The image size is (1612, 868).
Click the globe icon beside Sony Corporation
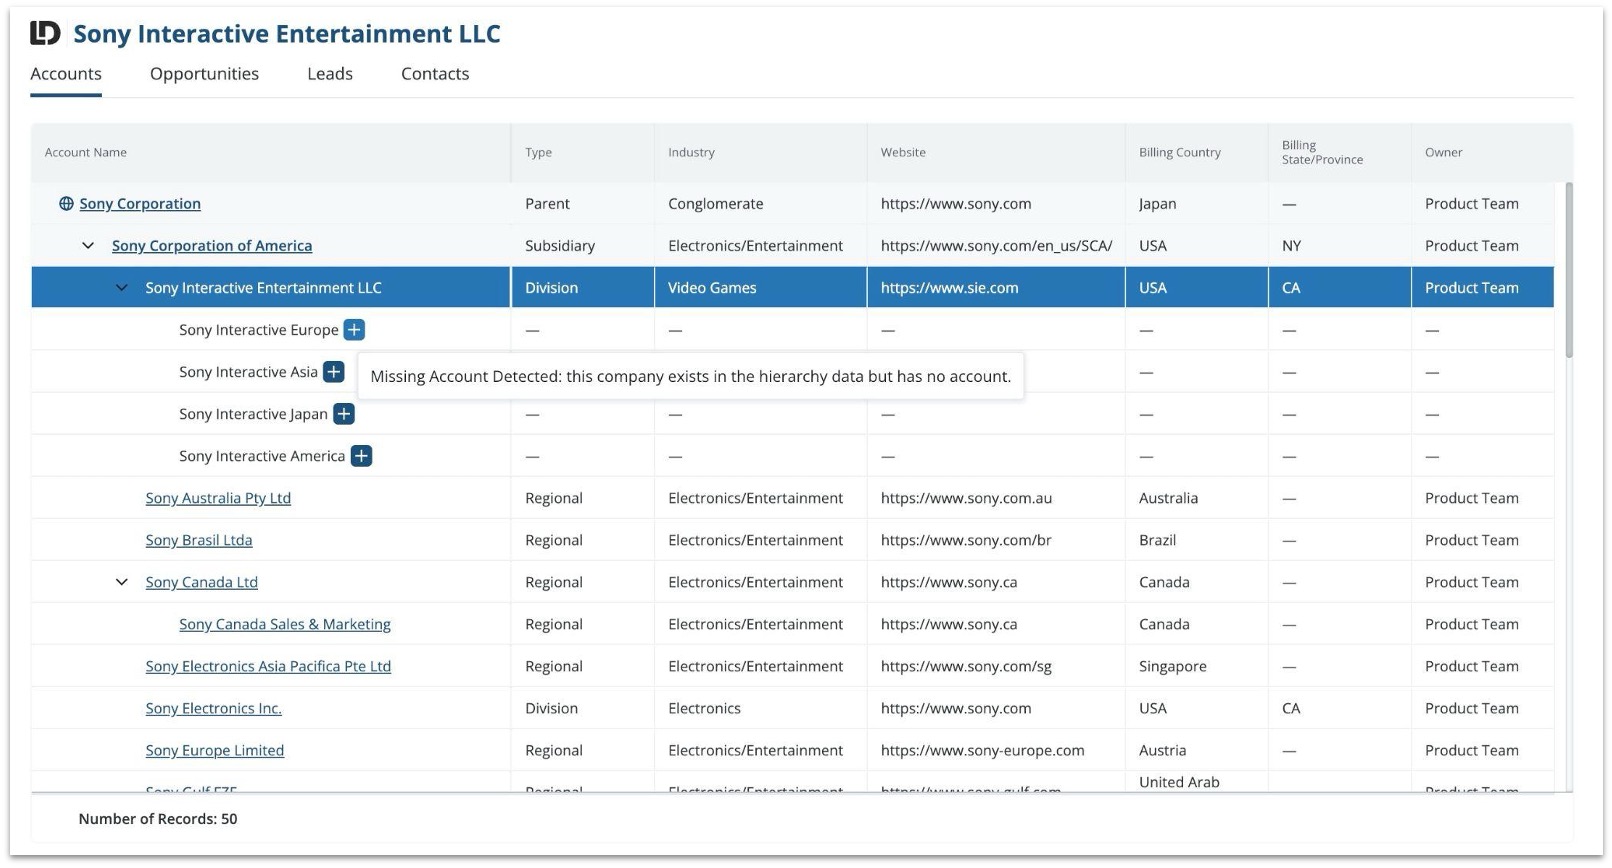[x=66, y=204]
